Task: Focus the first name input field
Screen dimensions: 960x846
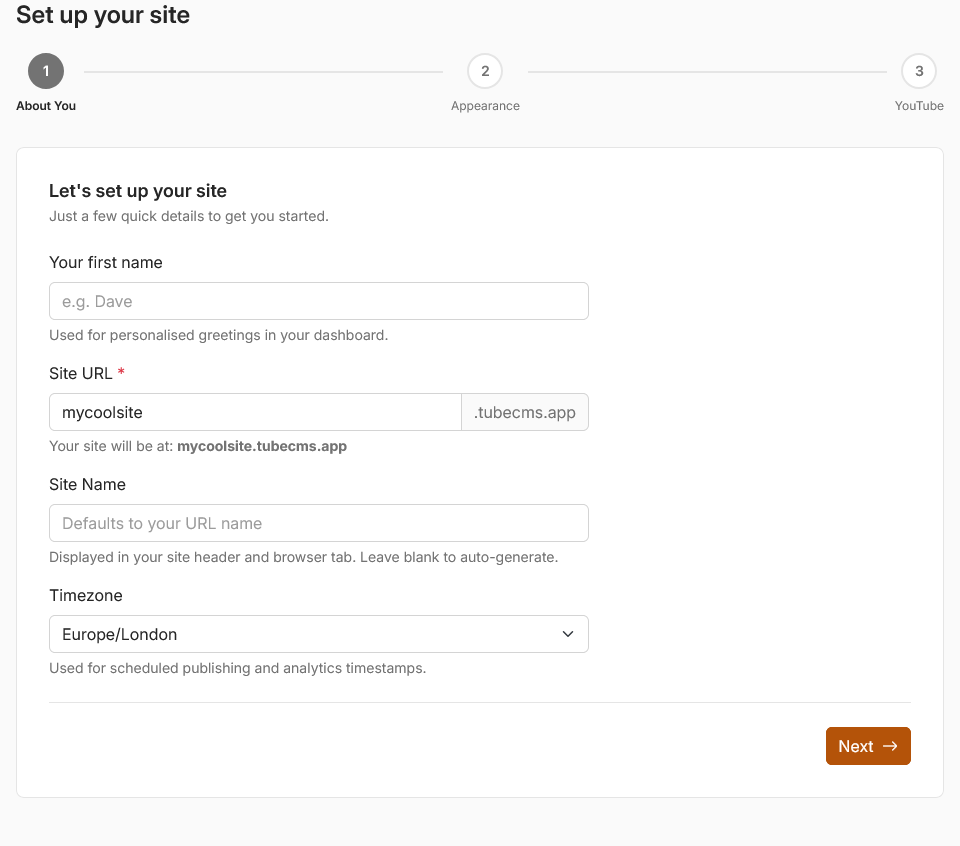Action: point(319,300)
